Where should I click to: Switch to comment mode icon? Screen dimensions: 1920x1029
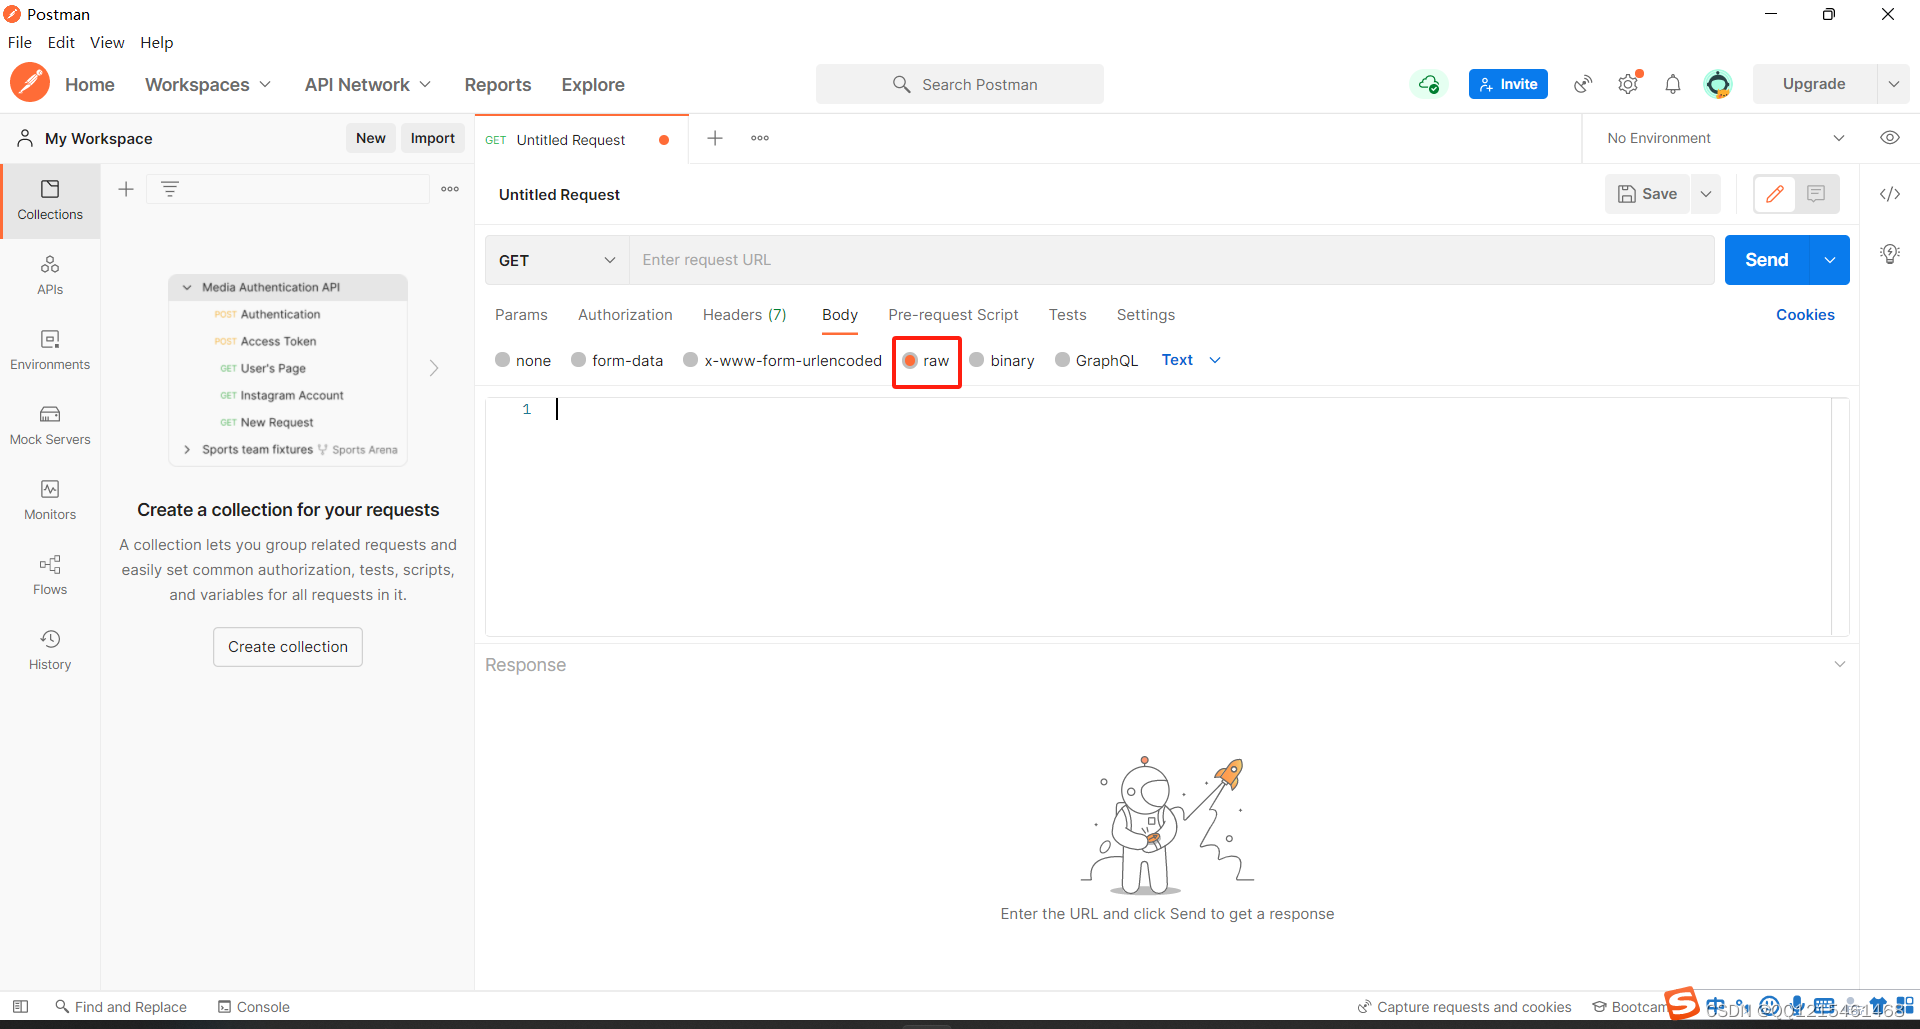pyautogui.click(x=1817, y=194)
